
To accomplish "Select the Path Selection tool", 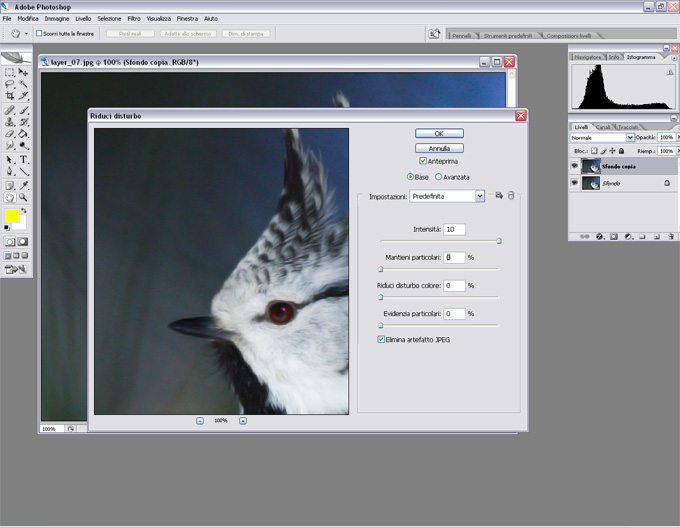I will coord(10,160).
